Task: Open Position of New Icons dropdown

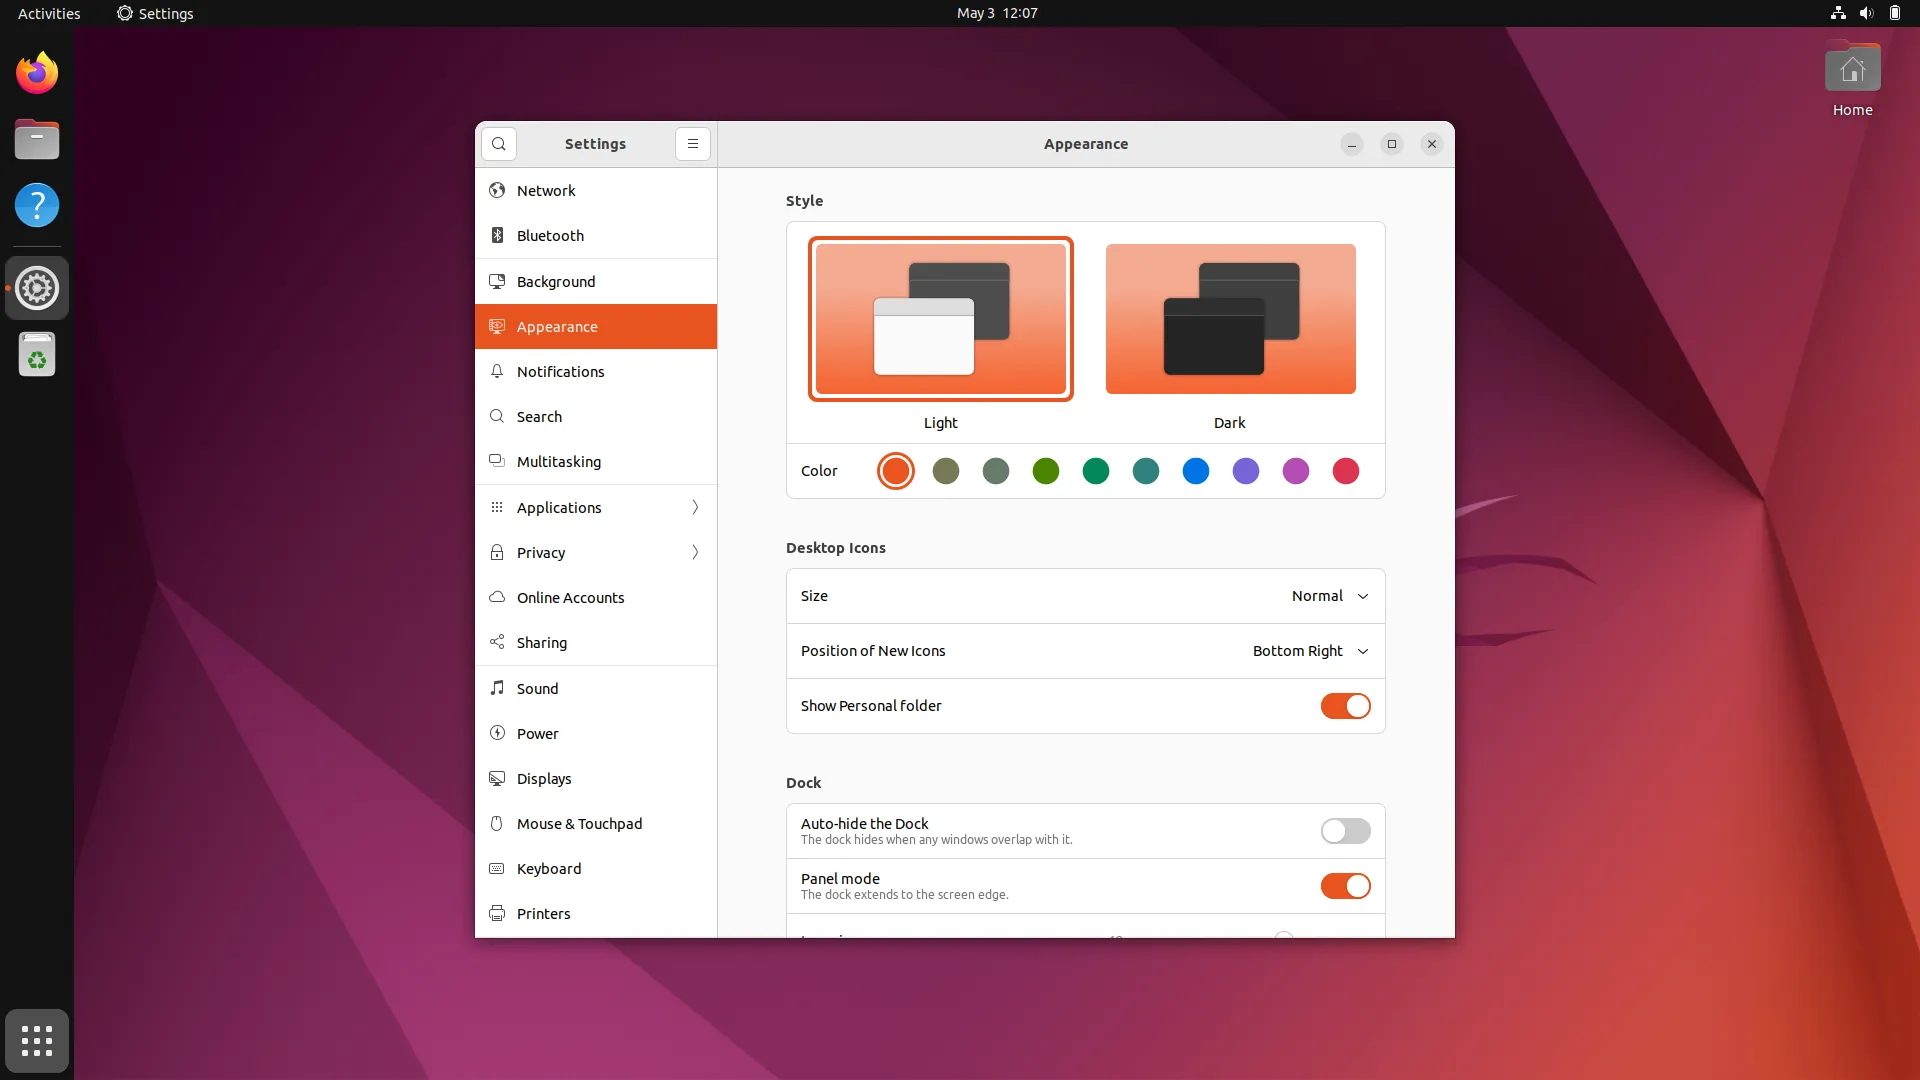Action: click(x=1310, y=651)
